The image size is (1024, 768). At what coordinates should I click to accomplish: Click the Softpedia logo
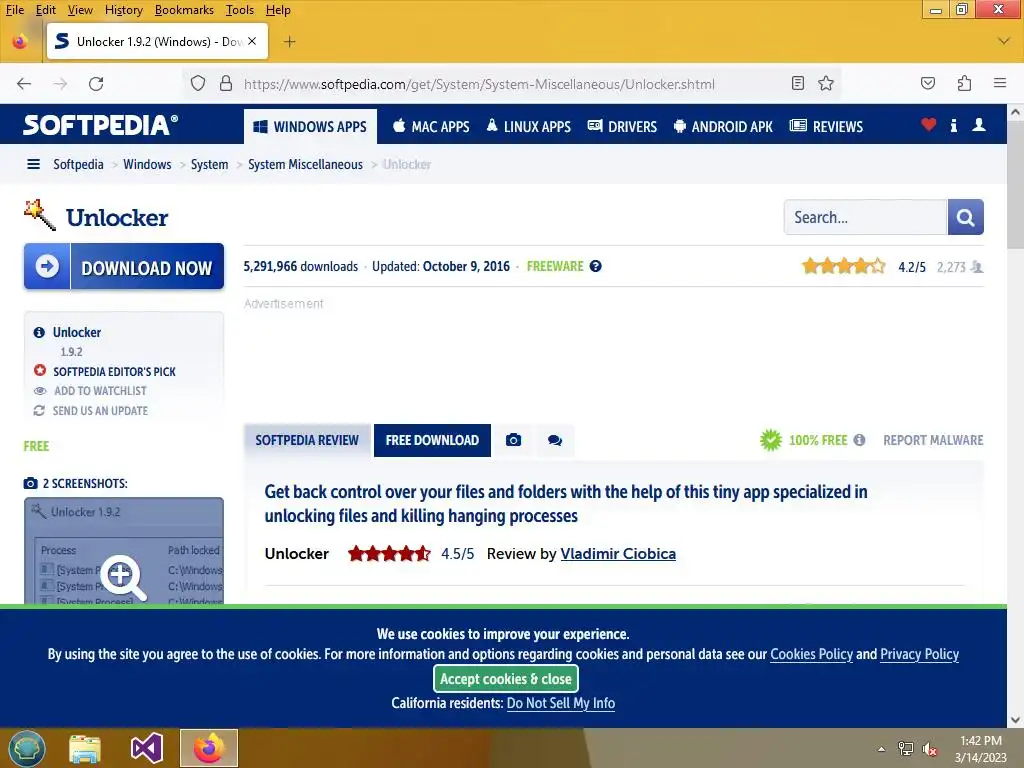coord(101,125)
